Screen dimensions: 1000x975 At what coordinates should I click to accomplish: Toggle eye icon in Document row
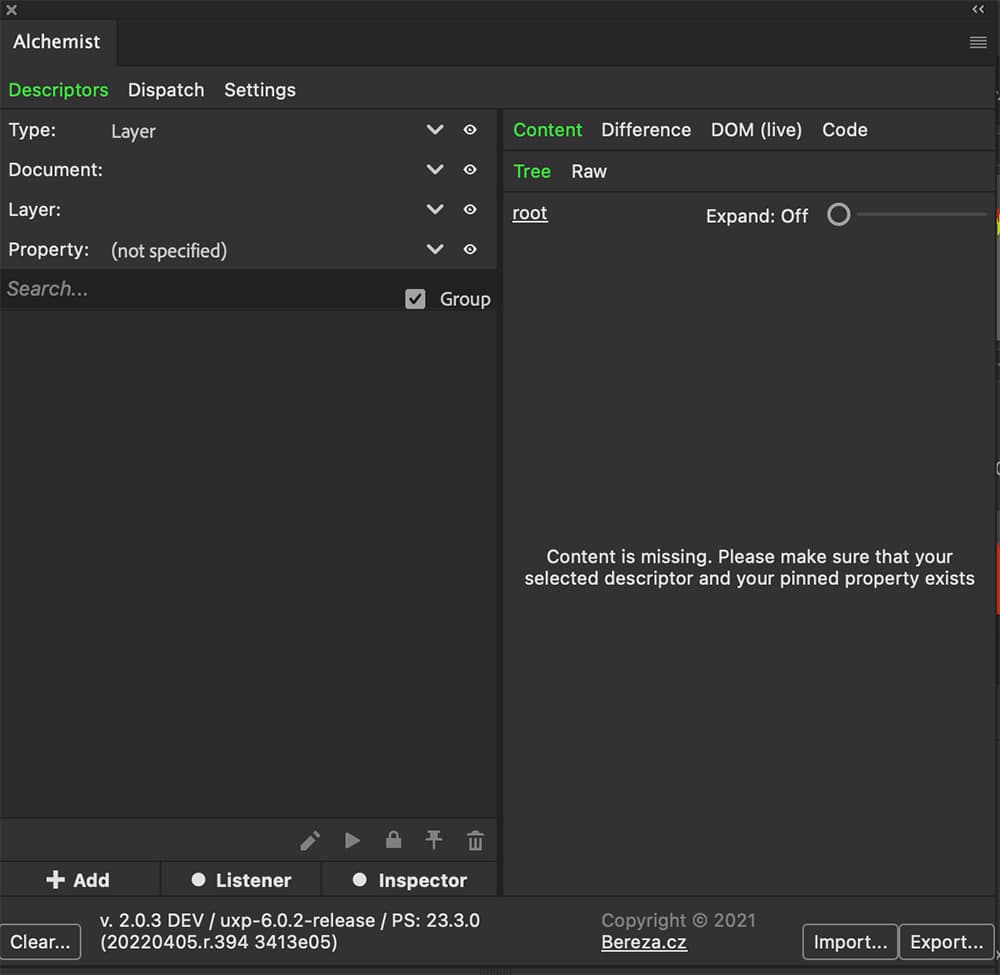pyautogui.click(x=470, y=170)
